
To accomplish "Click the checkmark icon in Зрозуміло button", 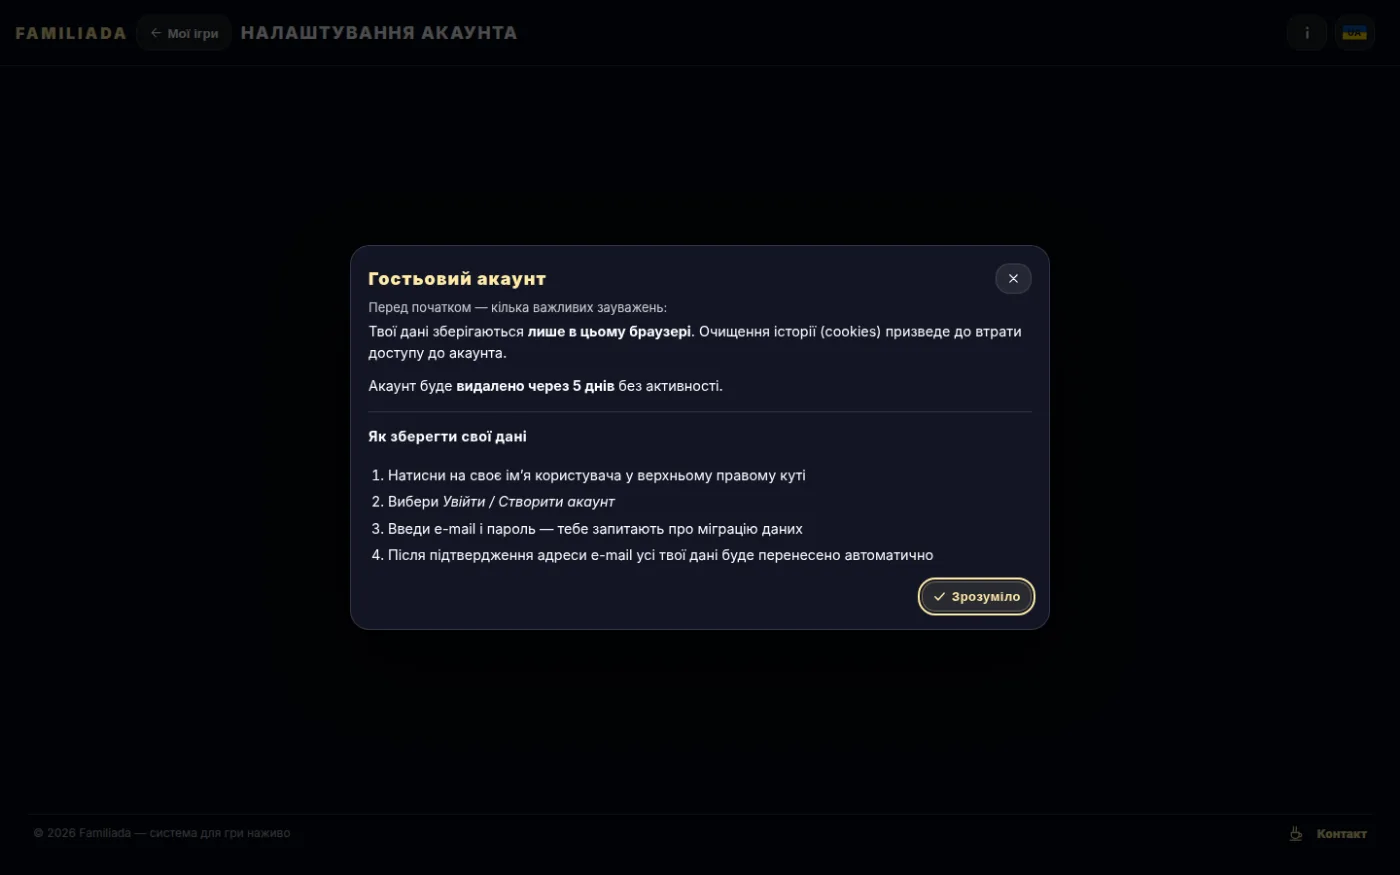I will (x=939, y=597).
